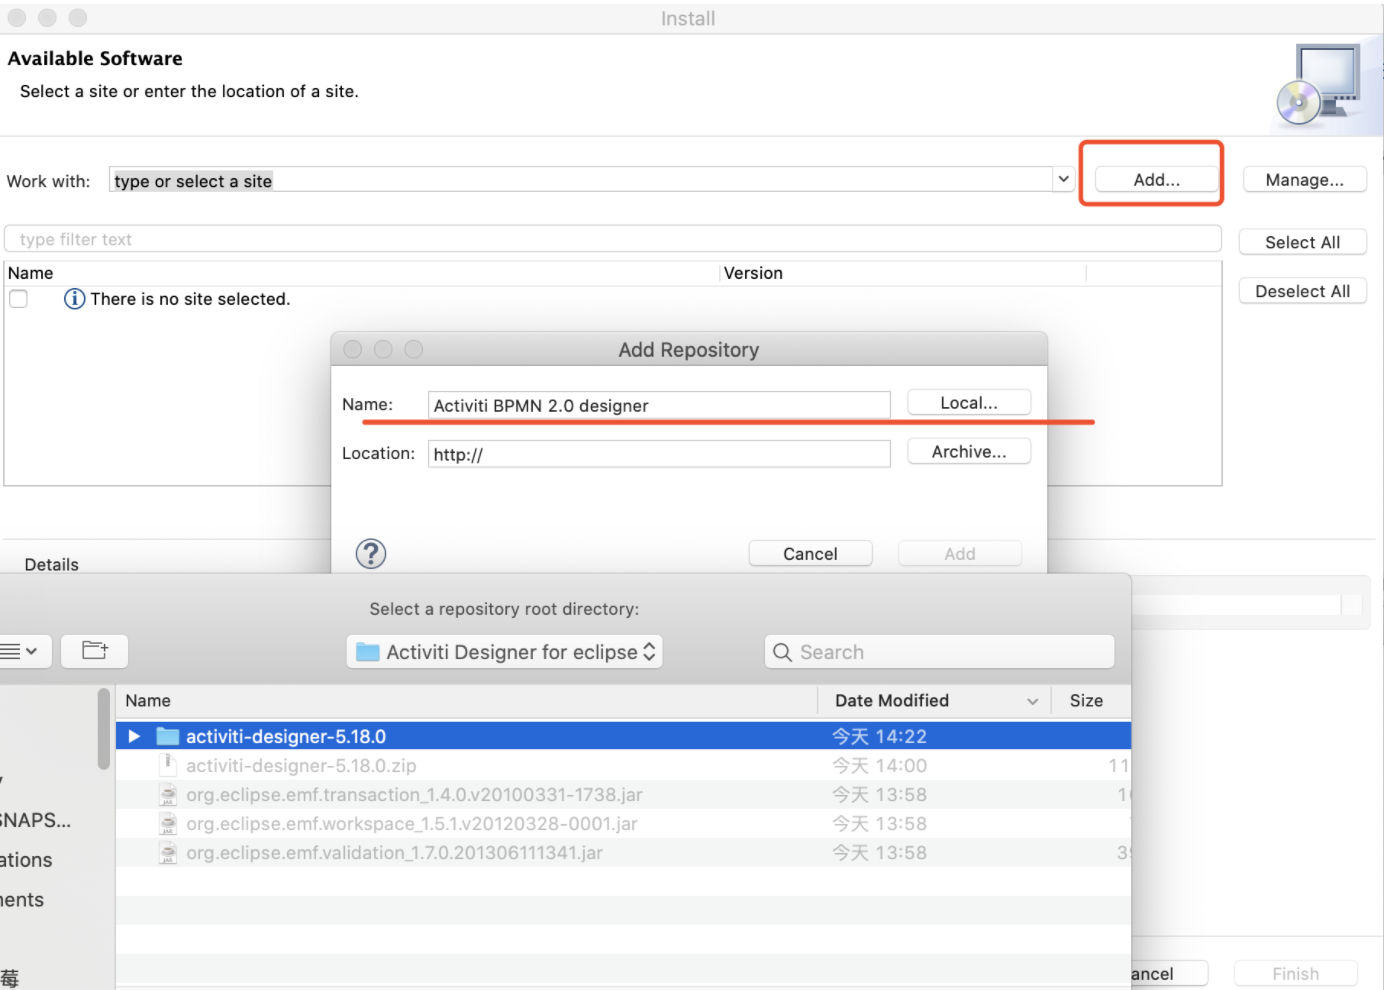The image size is (1384, 990).
Task: Click the Deselect All button
Action: [1302, 291]
